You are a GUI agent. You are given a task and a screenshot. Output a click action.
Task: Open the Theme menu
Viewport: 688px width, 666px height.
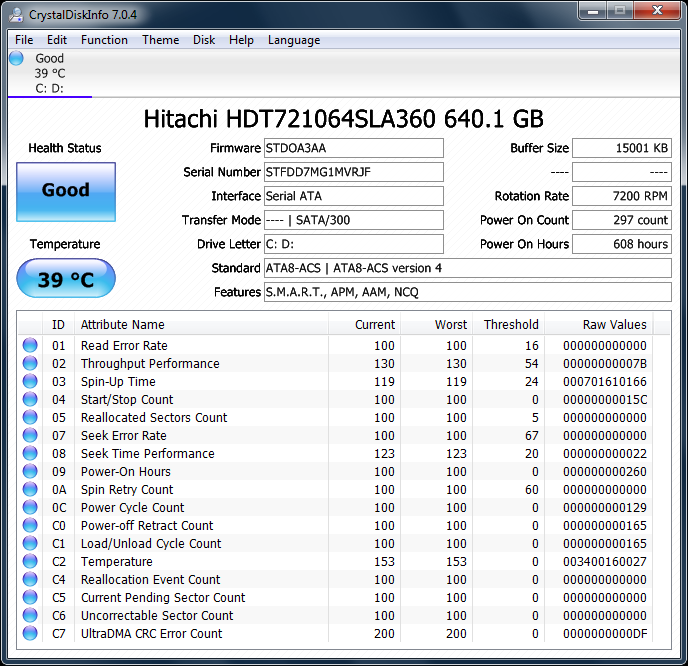click(160, 40)
